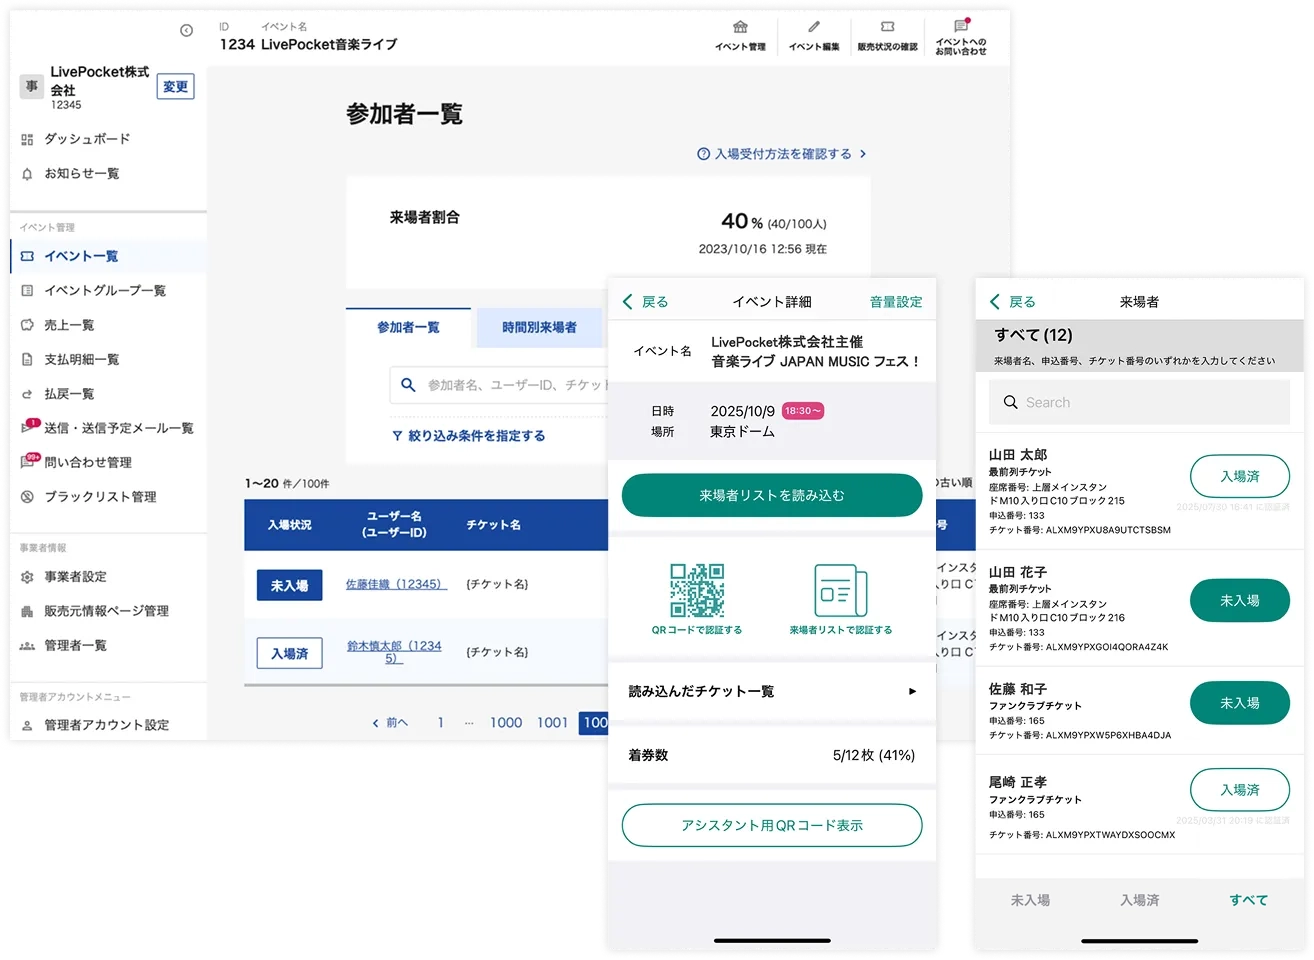1314x960 pixels.
Task: Expand 絞り込み条件を指定する filter
Action: point(469,436)
